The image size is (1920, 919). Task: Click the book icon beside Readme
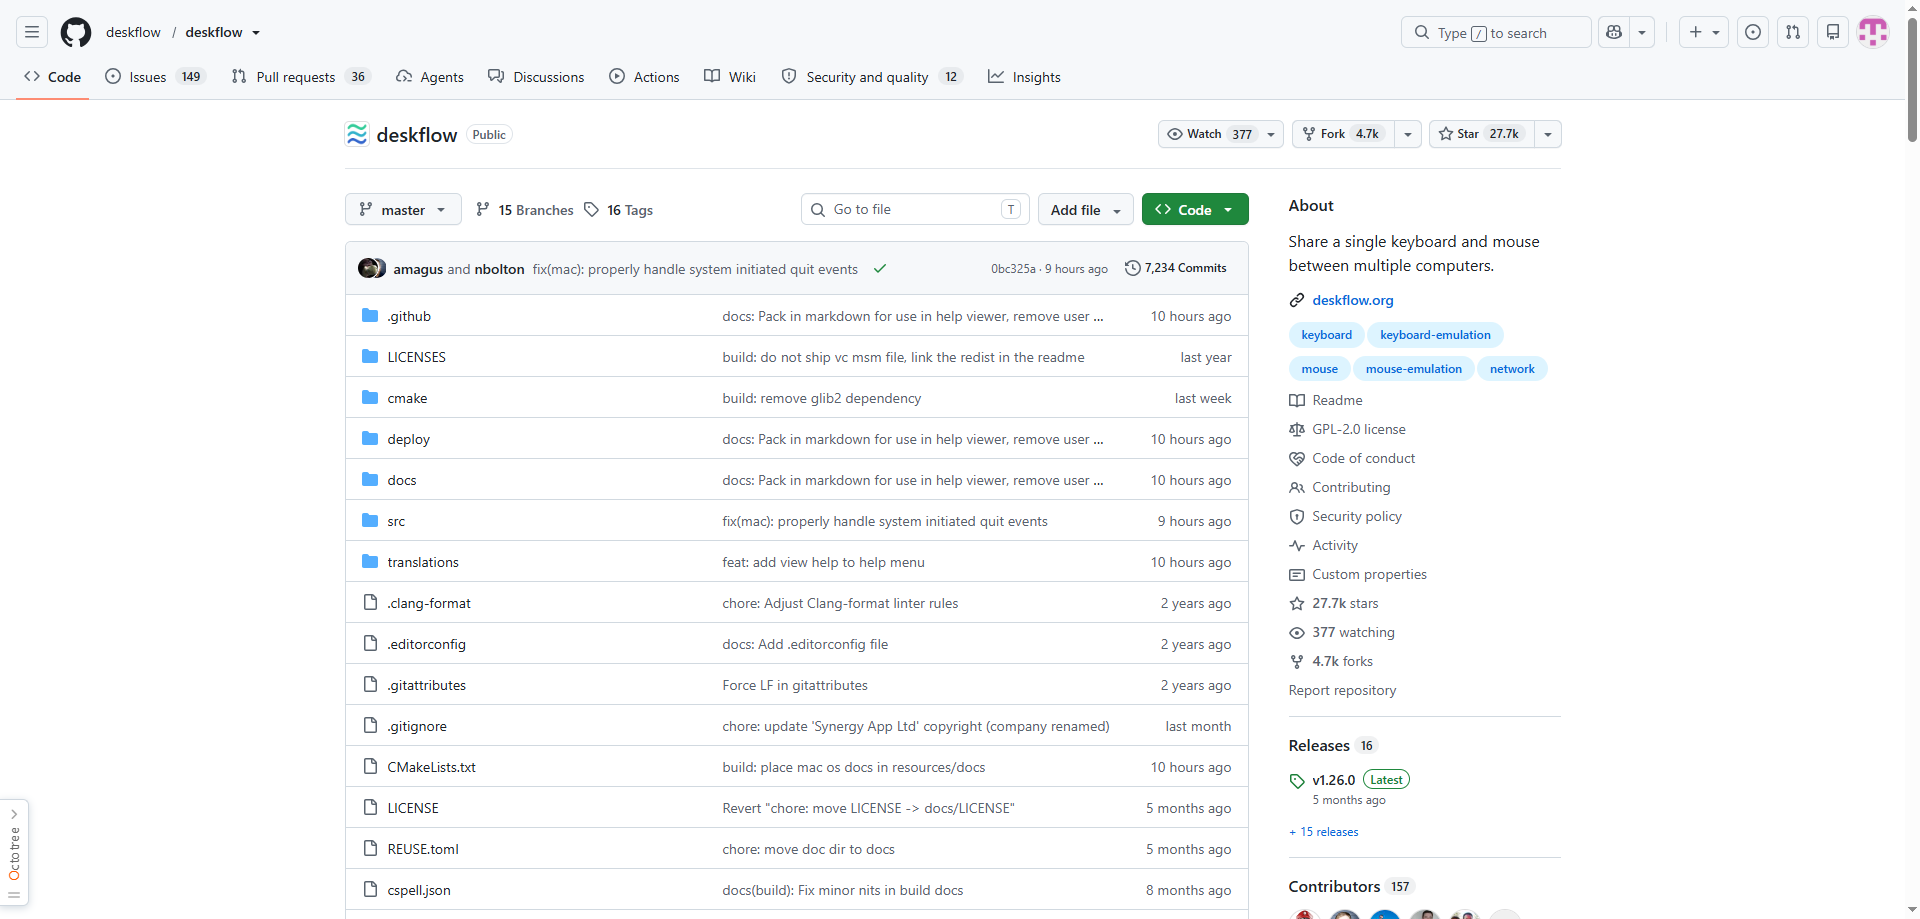1297,400
